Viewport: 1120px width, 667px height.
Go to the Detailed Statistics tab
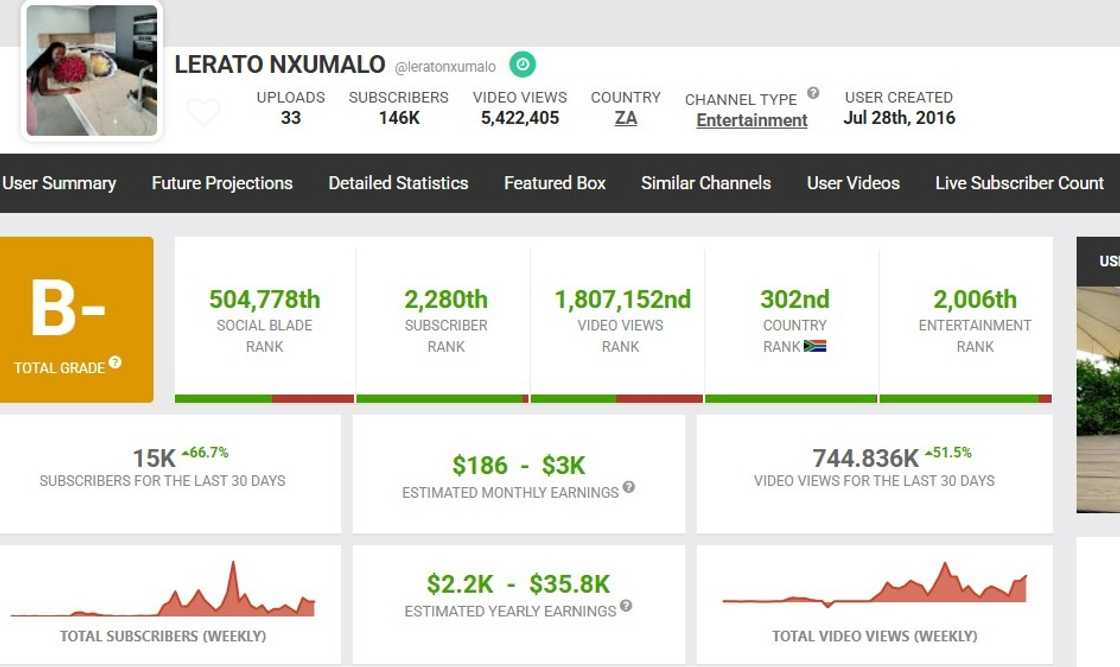tap(398, 183)
